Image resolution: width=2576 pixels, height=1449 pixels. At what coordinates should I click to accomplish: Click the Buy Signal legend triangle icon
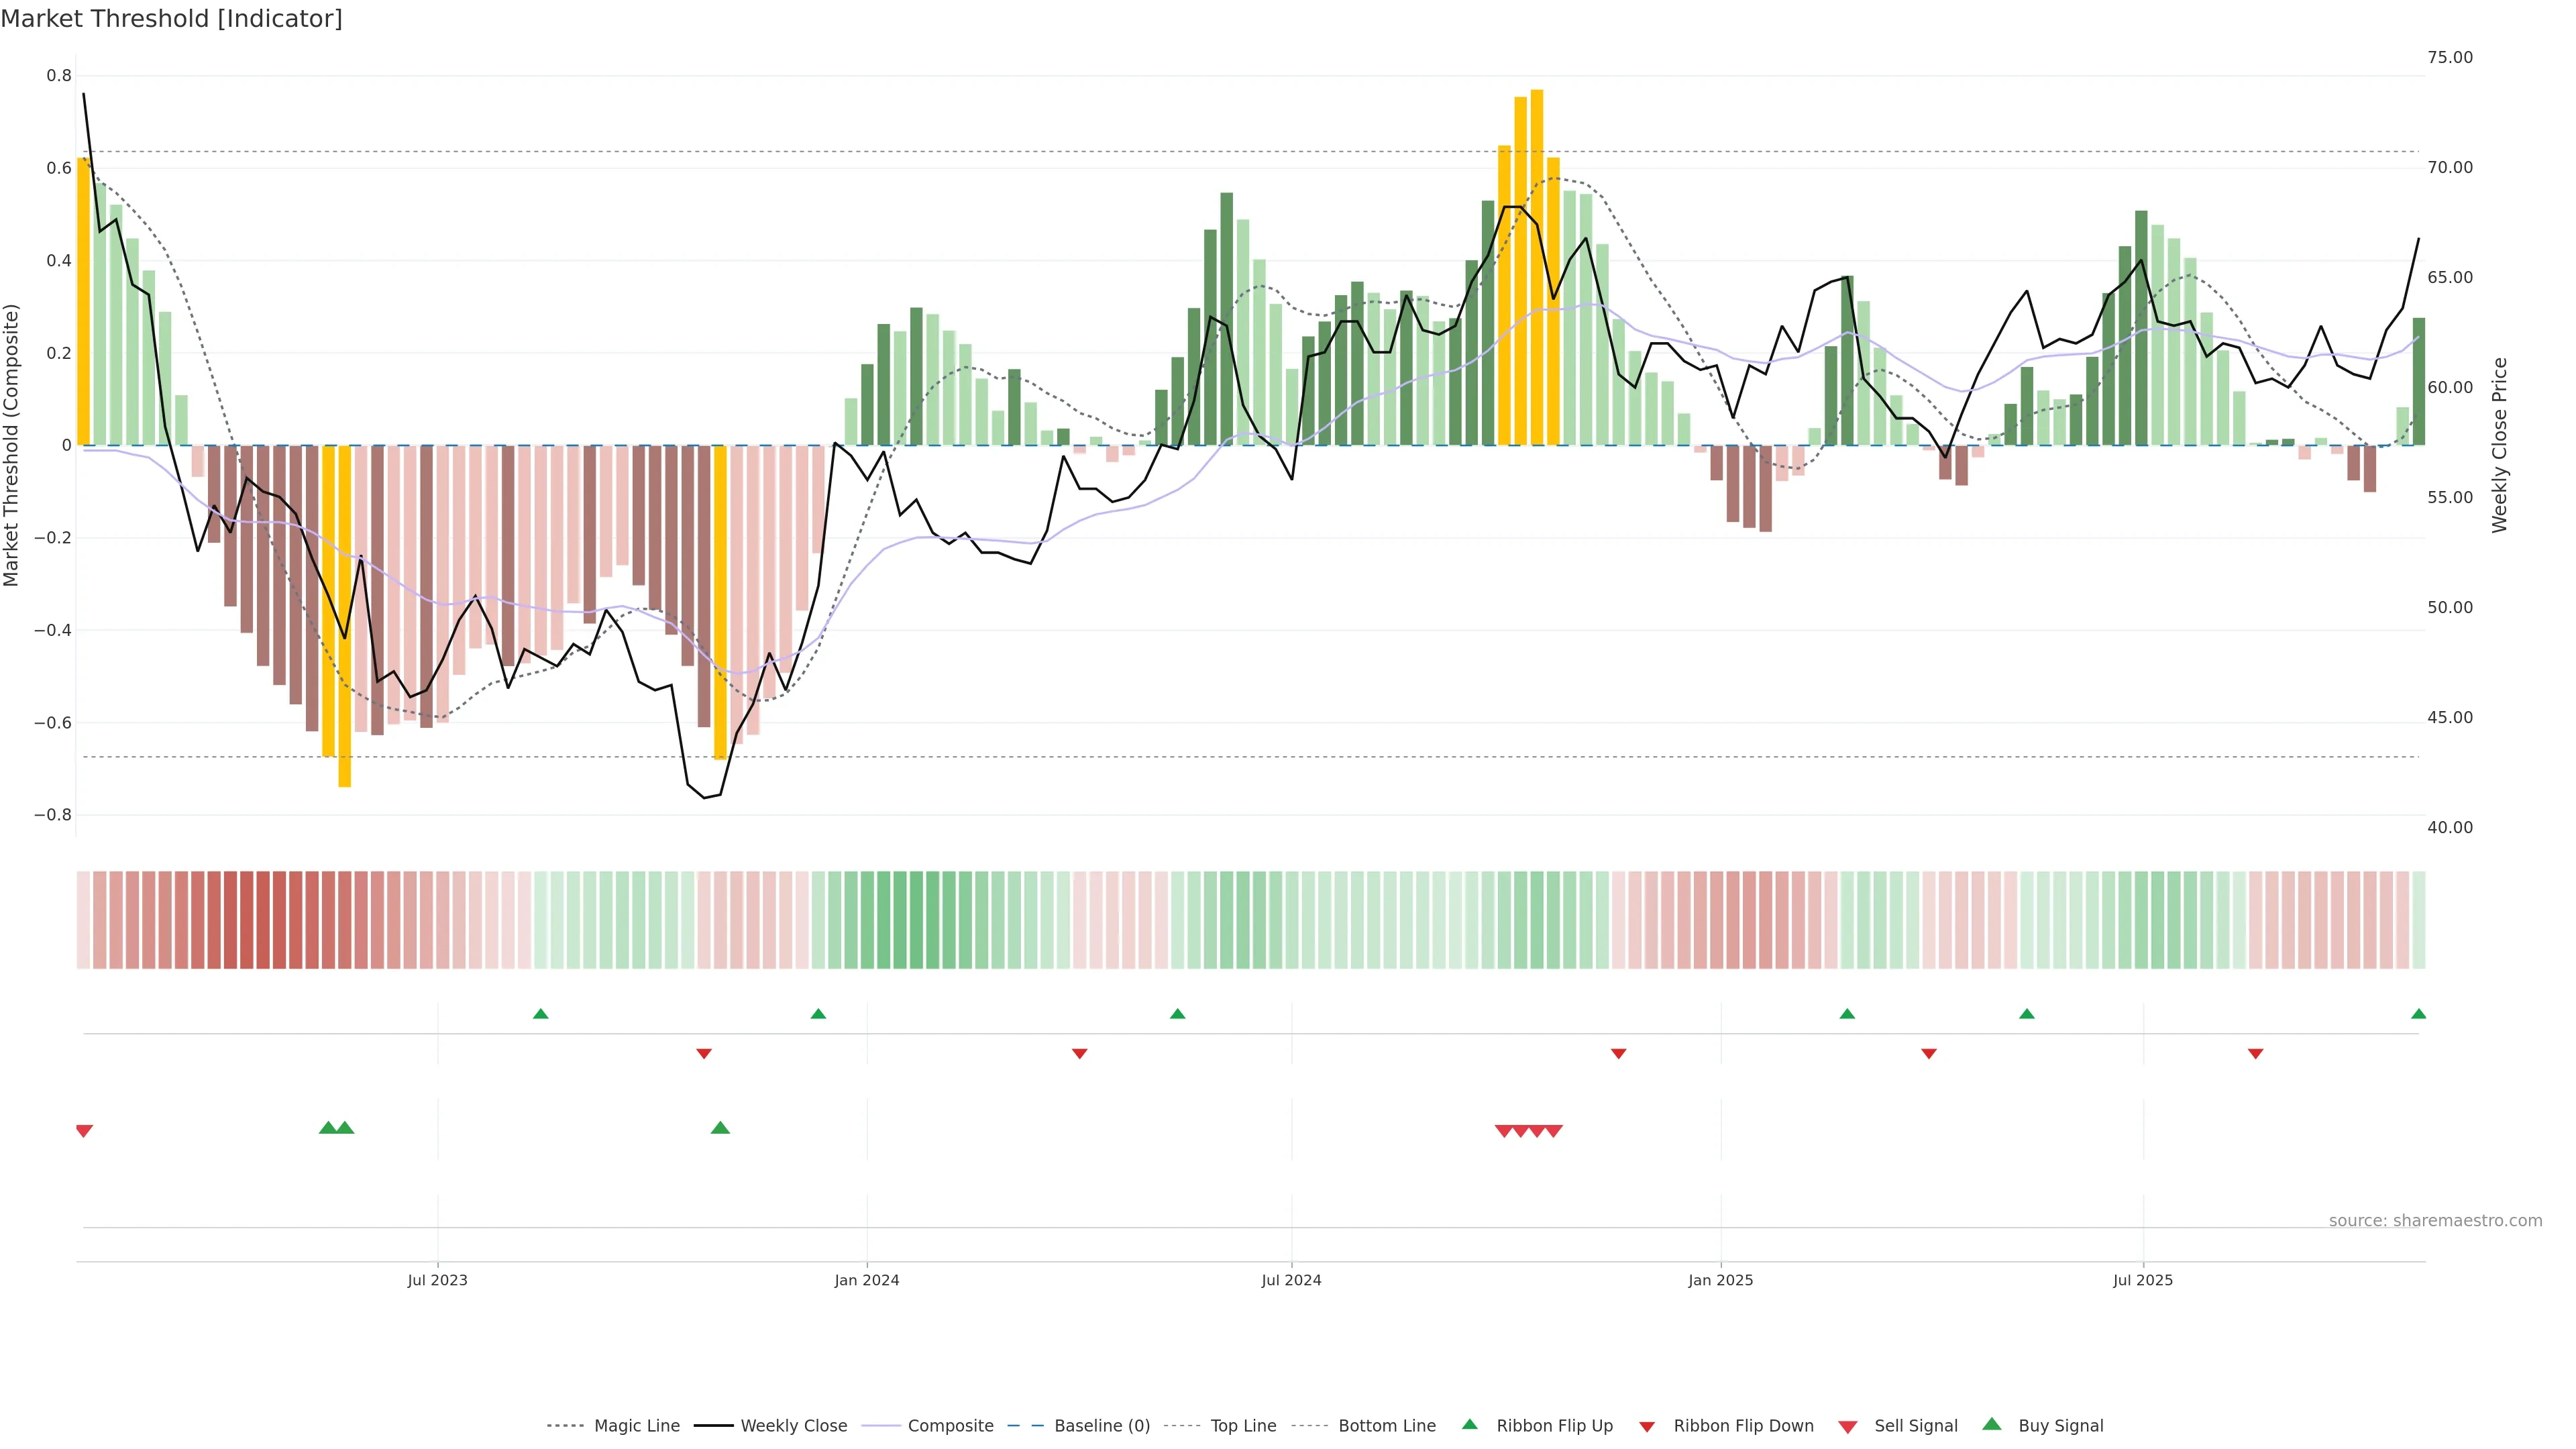[x=1992, y=1424]
